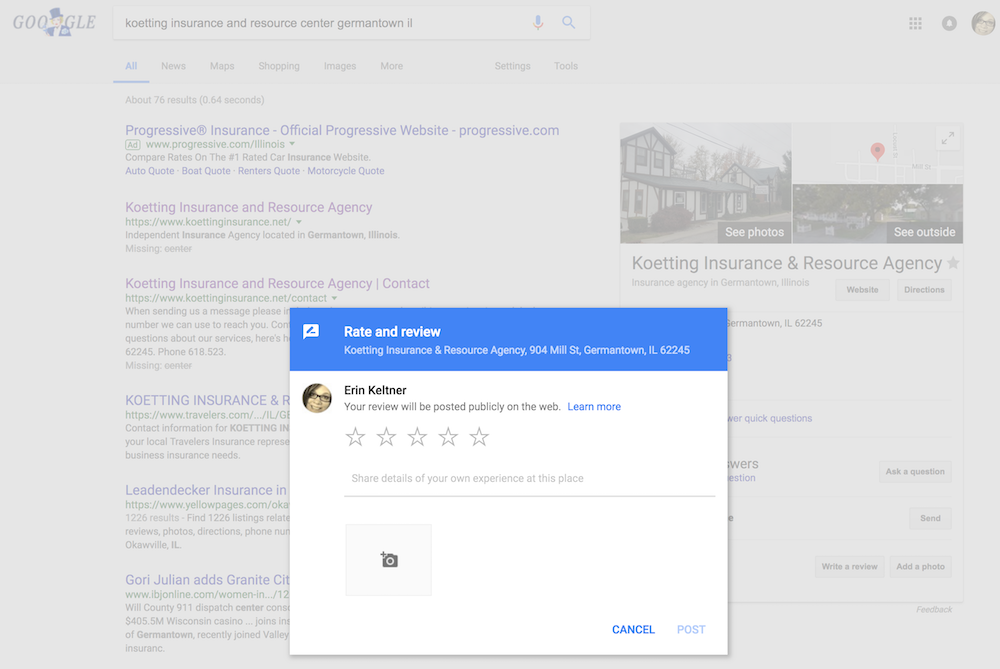Cancel the review dialog
This screenshot has height=669, width=1000.
tap(633, 629)
